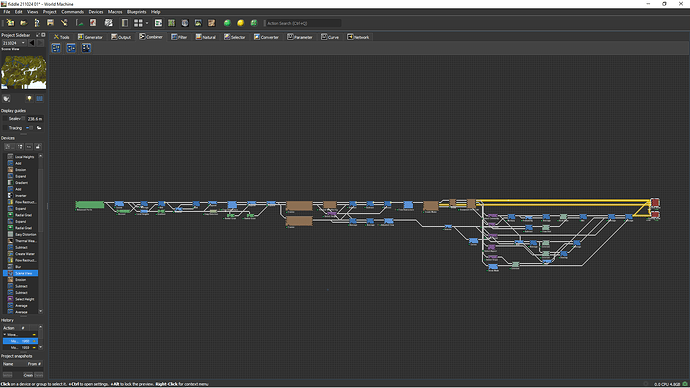The width and height of the screenshot is (690, 388).
Task: Toggle the yellow light bulb preview icon
Action: tap(29, 99)
